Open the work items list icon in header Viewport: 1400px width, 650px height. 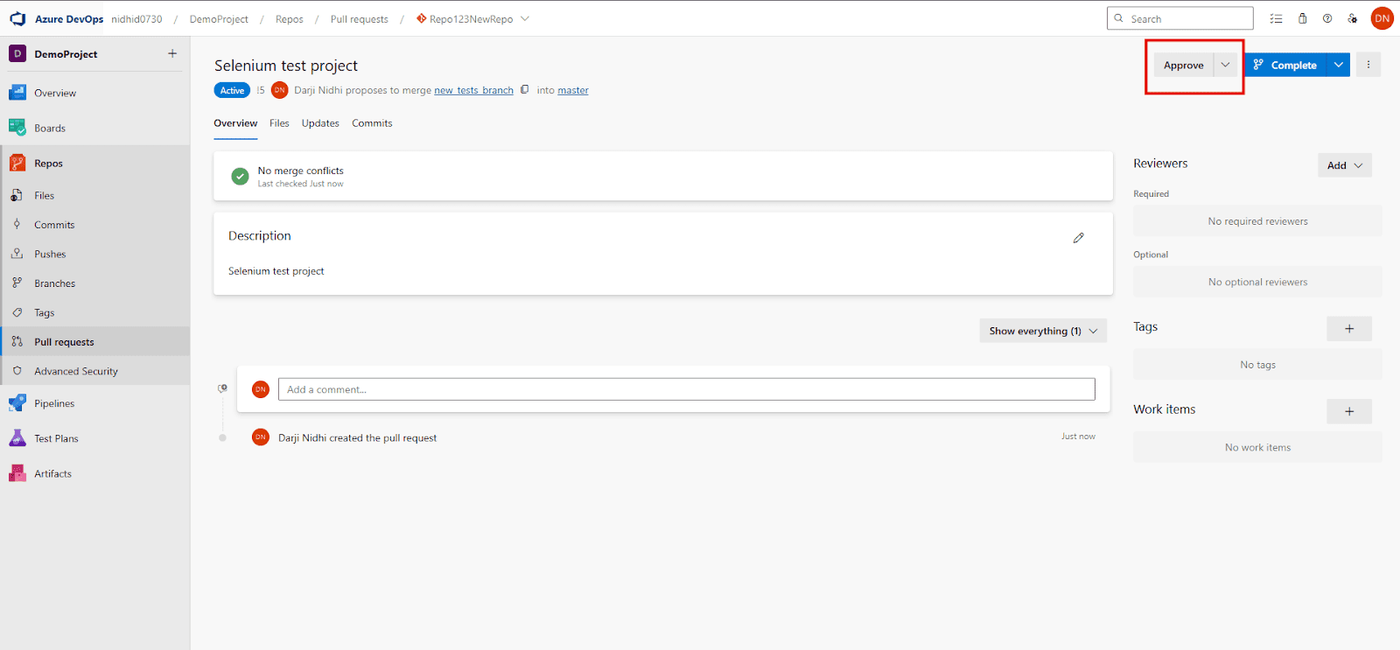click(1275, 19)
